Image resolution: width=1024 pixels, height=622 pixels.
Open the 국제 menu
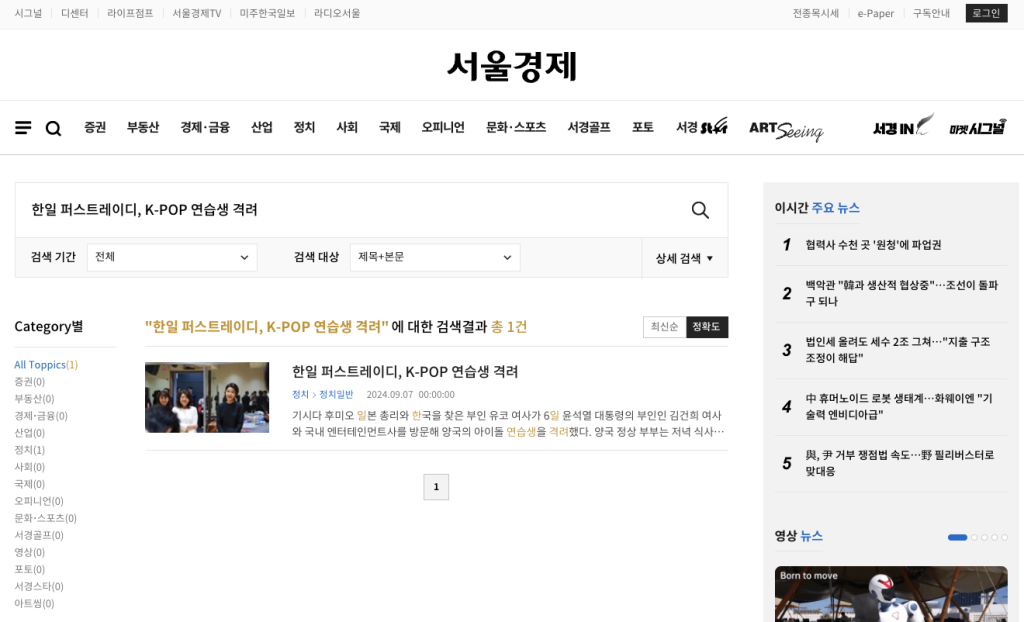point(390,127)
